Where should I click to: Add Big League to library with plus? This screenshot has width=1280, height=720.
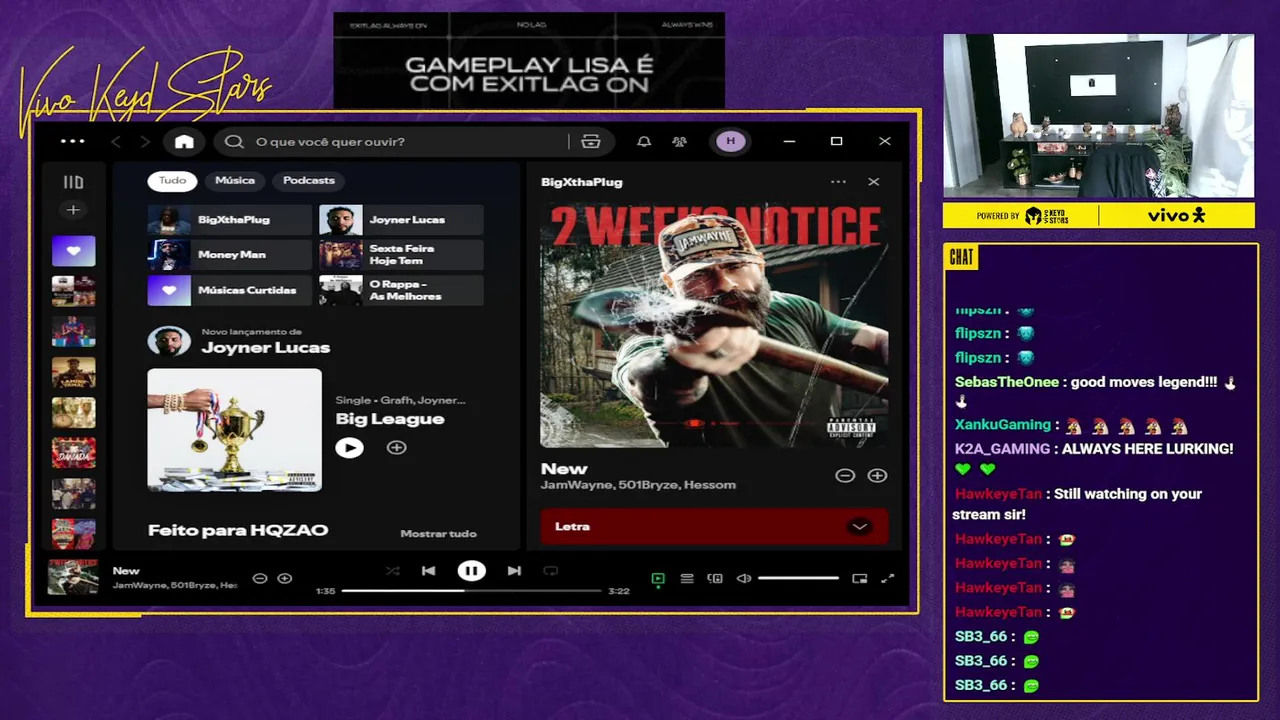pos(397,448)
